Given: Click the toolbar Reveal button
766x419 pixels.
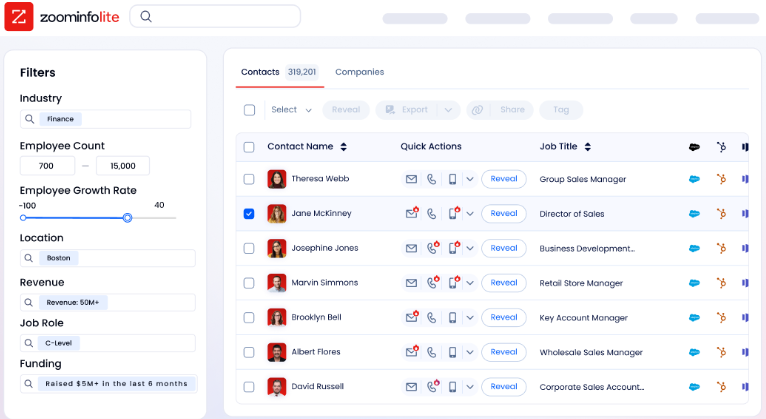Looking at the screenshot, I should click(346, 110).
